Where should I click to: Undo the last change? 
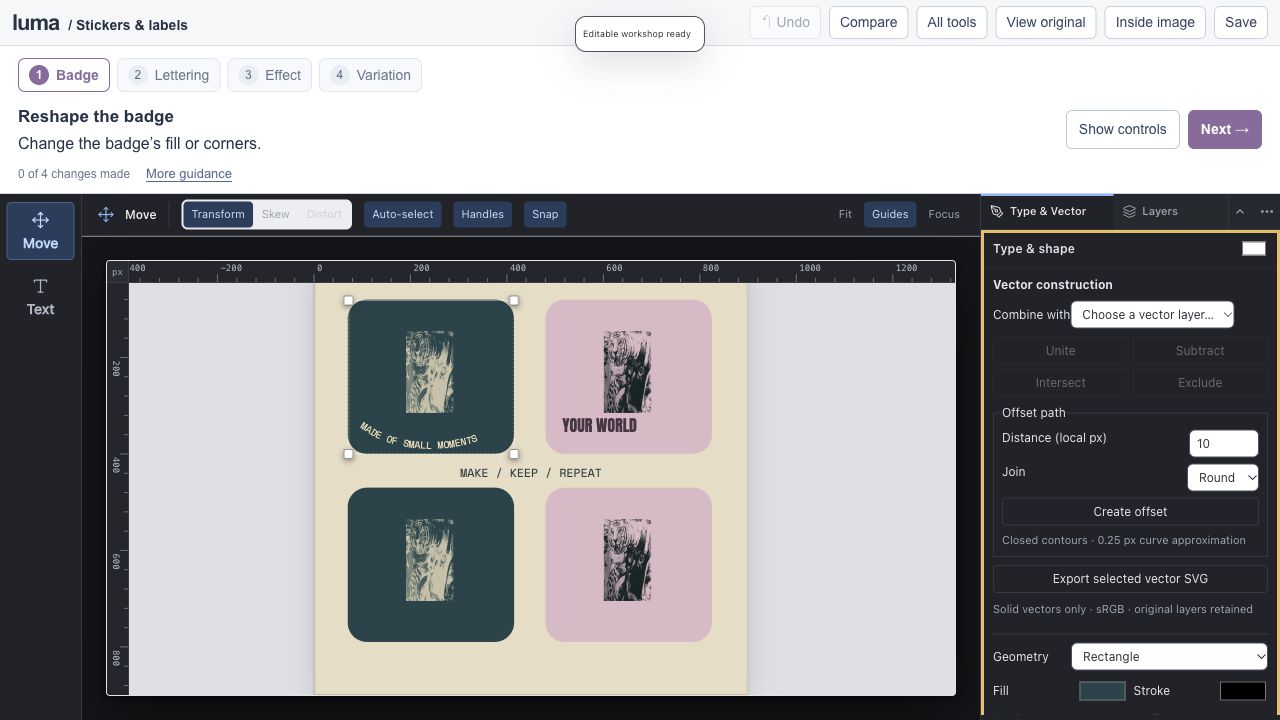pyautogui.click(x=785, y=22)
